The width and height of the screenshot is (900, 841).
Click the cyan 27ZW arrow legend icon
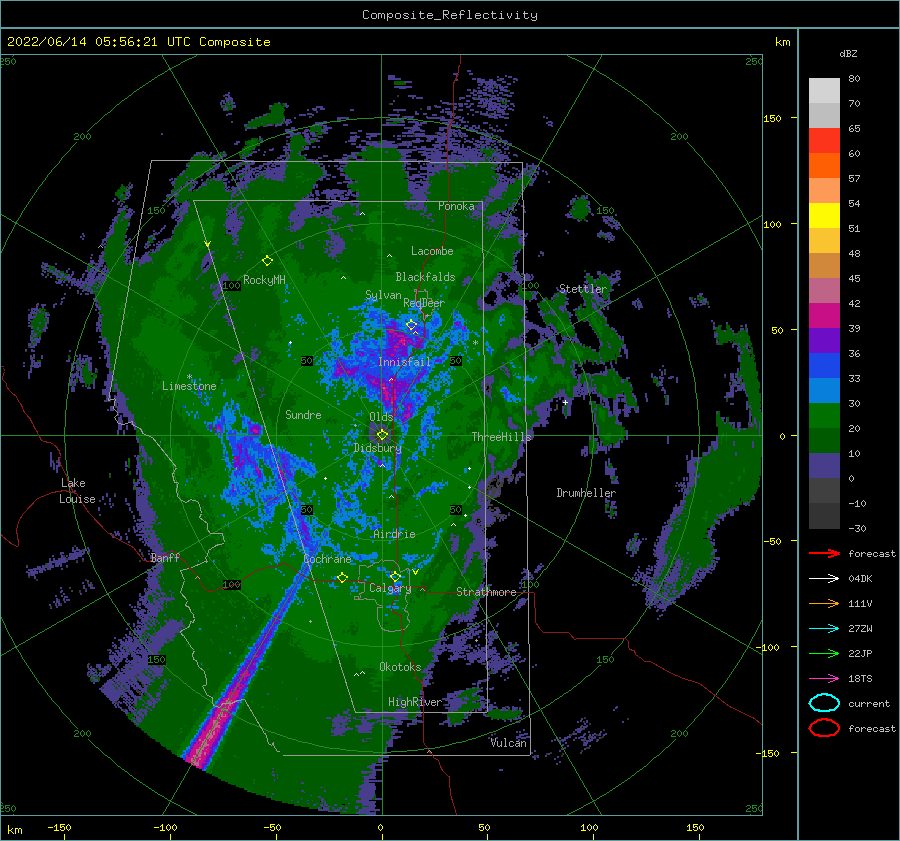(824, 628)
